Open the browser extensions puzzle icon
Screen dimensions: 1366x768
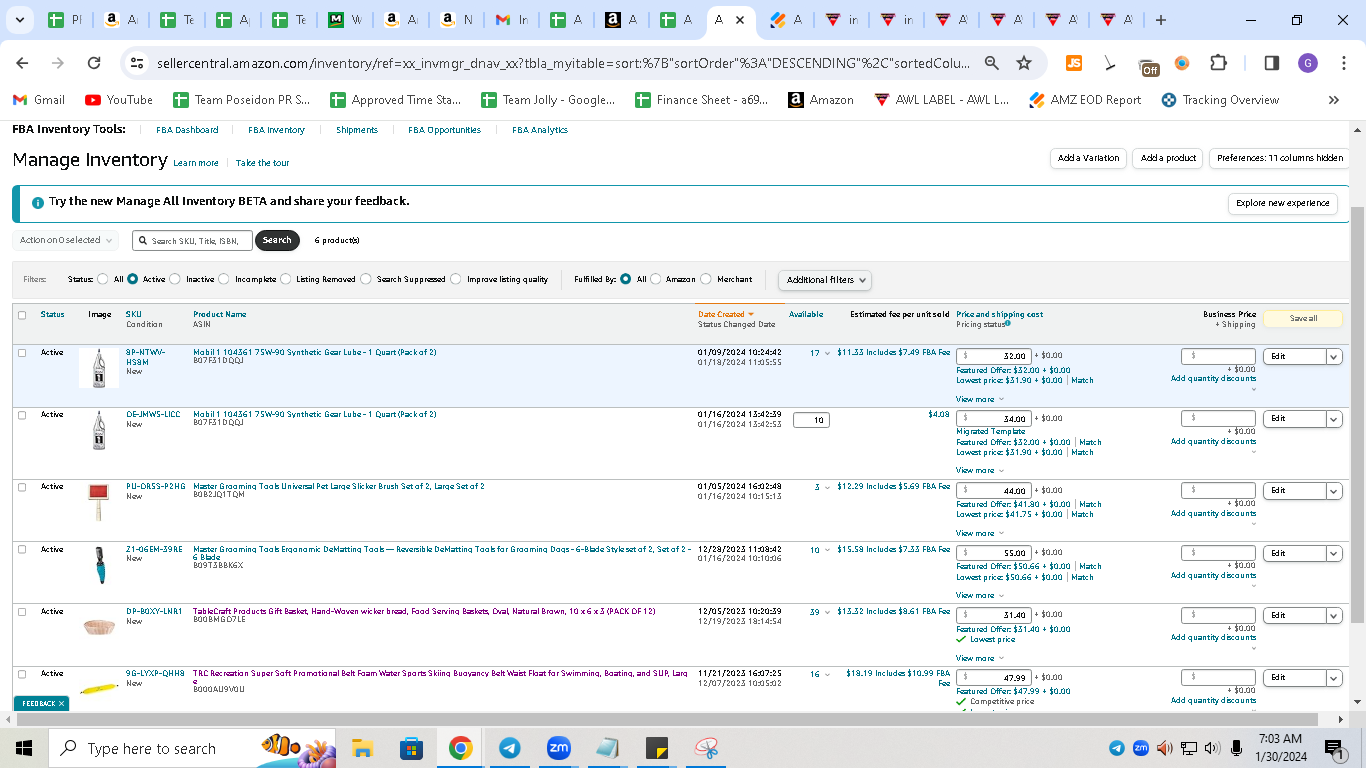tap(1218, 63)
